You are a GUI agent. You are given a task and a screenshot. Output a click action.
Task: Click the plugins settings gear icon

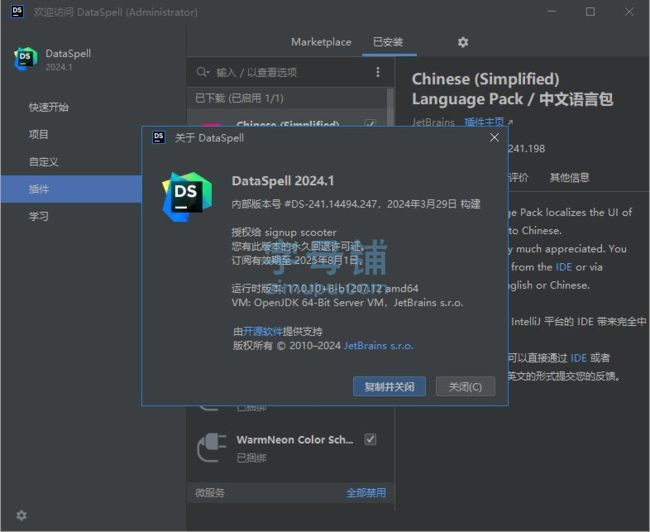tap(463, 42)
